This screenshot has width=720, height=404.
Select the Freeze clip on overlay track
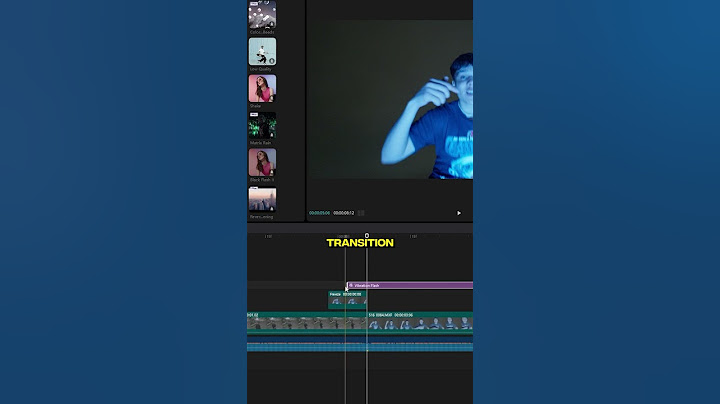[347, 300]
